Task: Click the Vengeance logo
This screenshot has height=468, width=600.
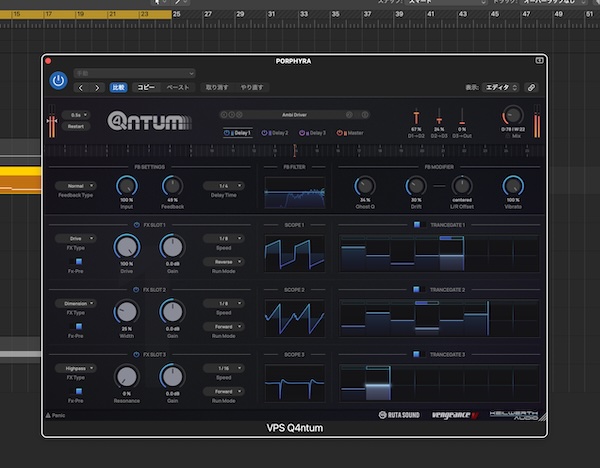Action: coord(455,415)
